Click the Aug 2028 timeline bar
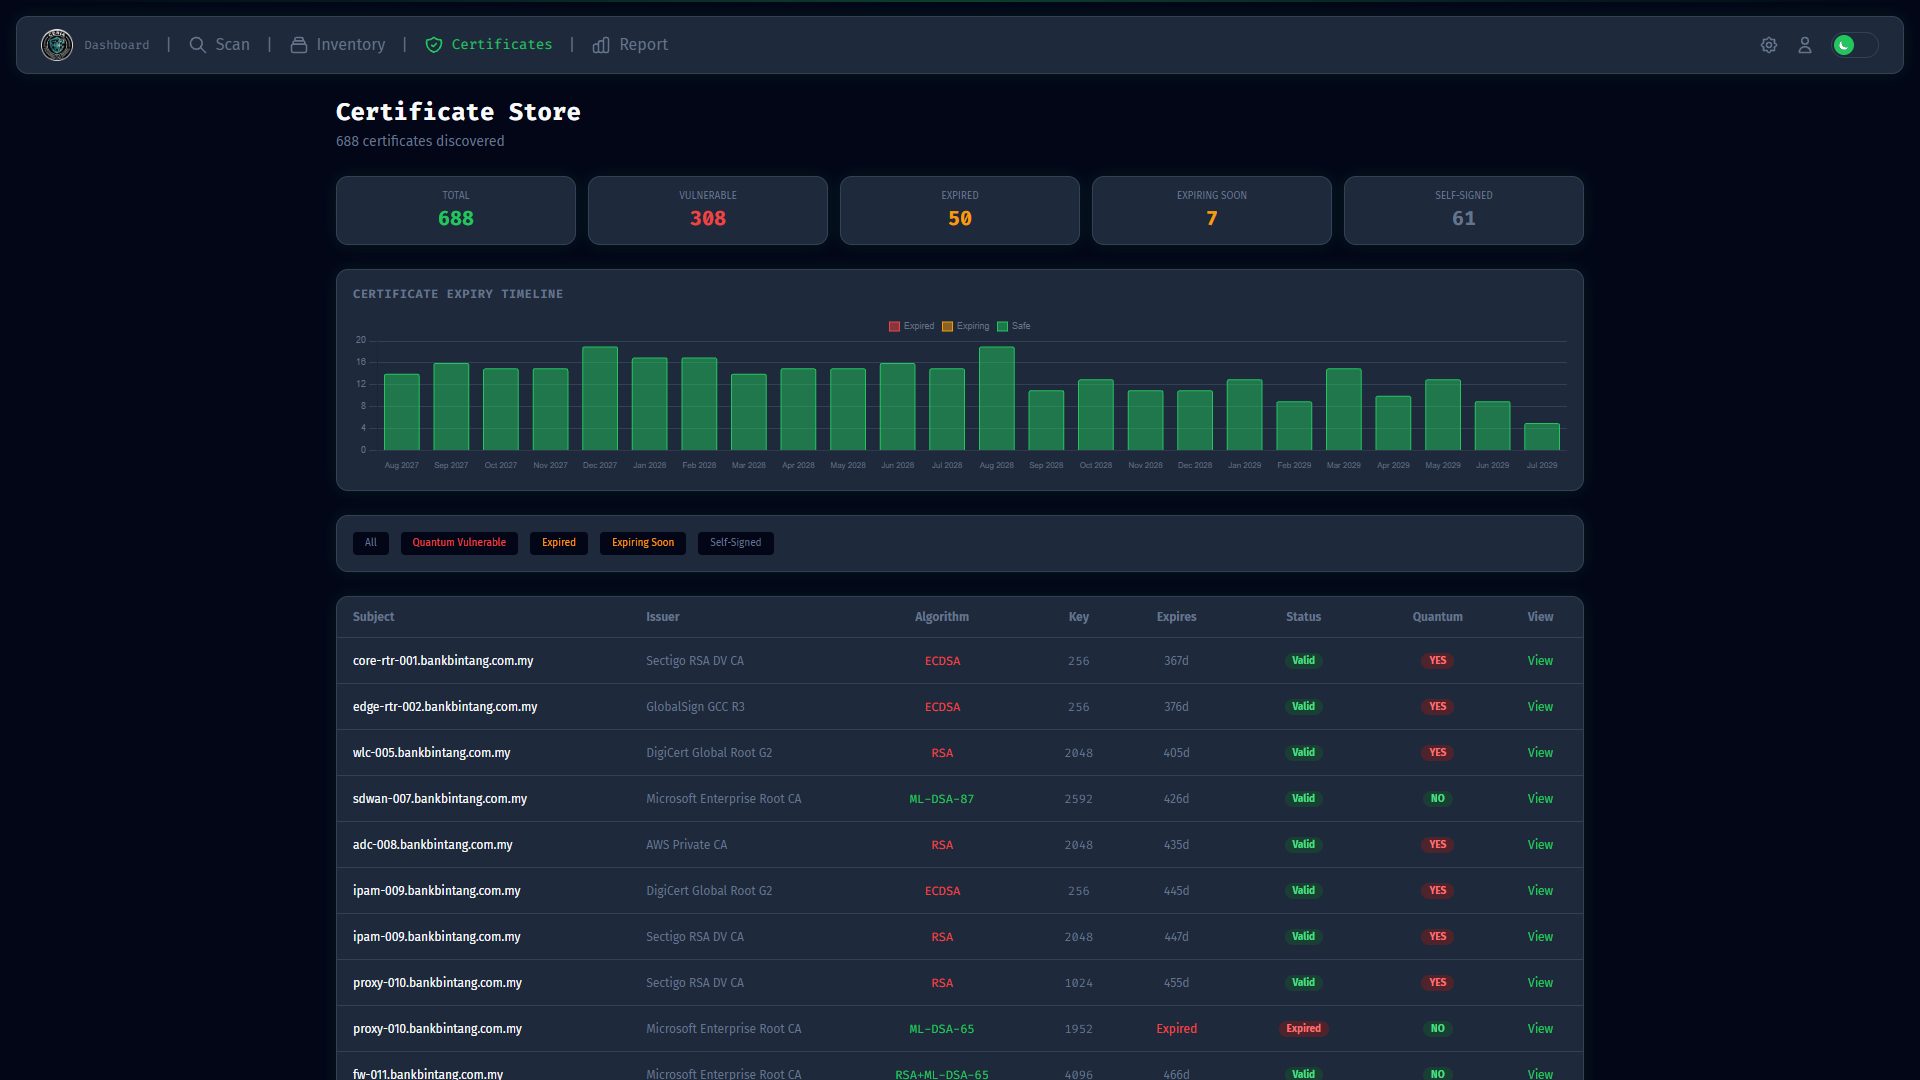Image resolution: width=1920 pixels, height=1080 pixels. coord(997,398)
